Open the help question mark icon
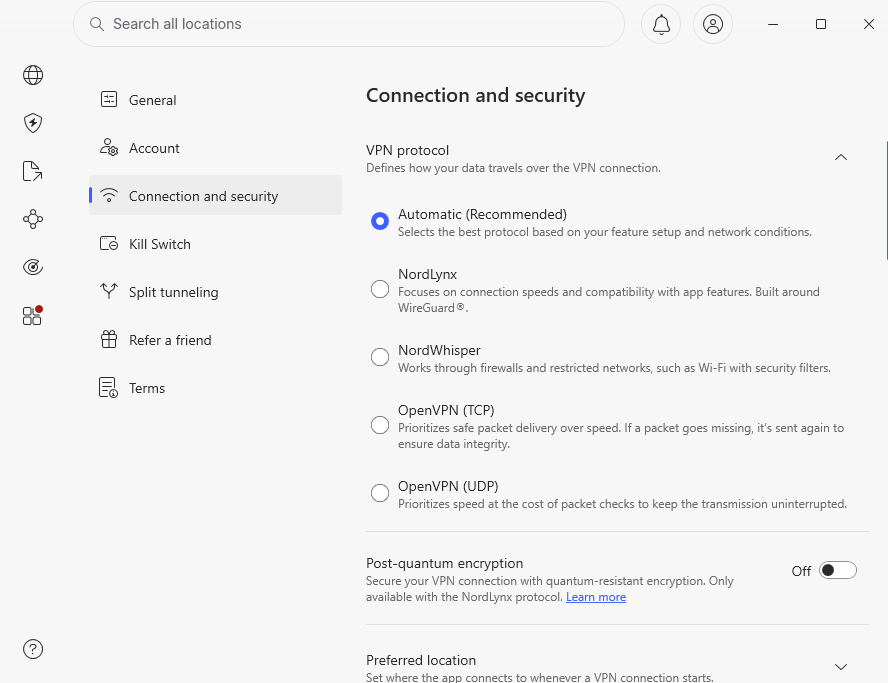Viewport: 888px width, 683px height. pyautogui.click(x=33, y=649)
